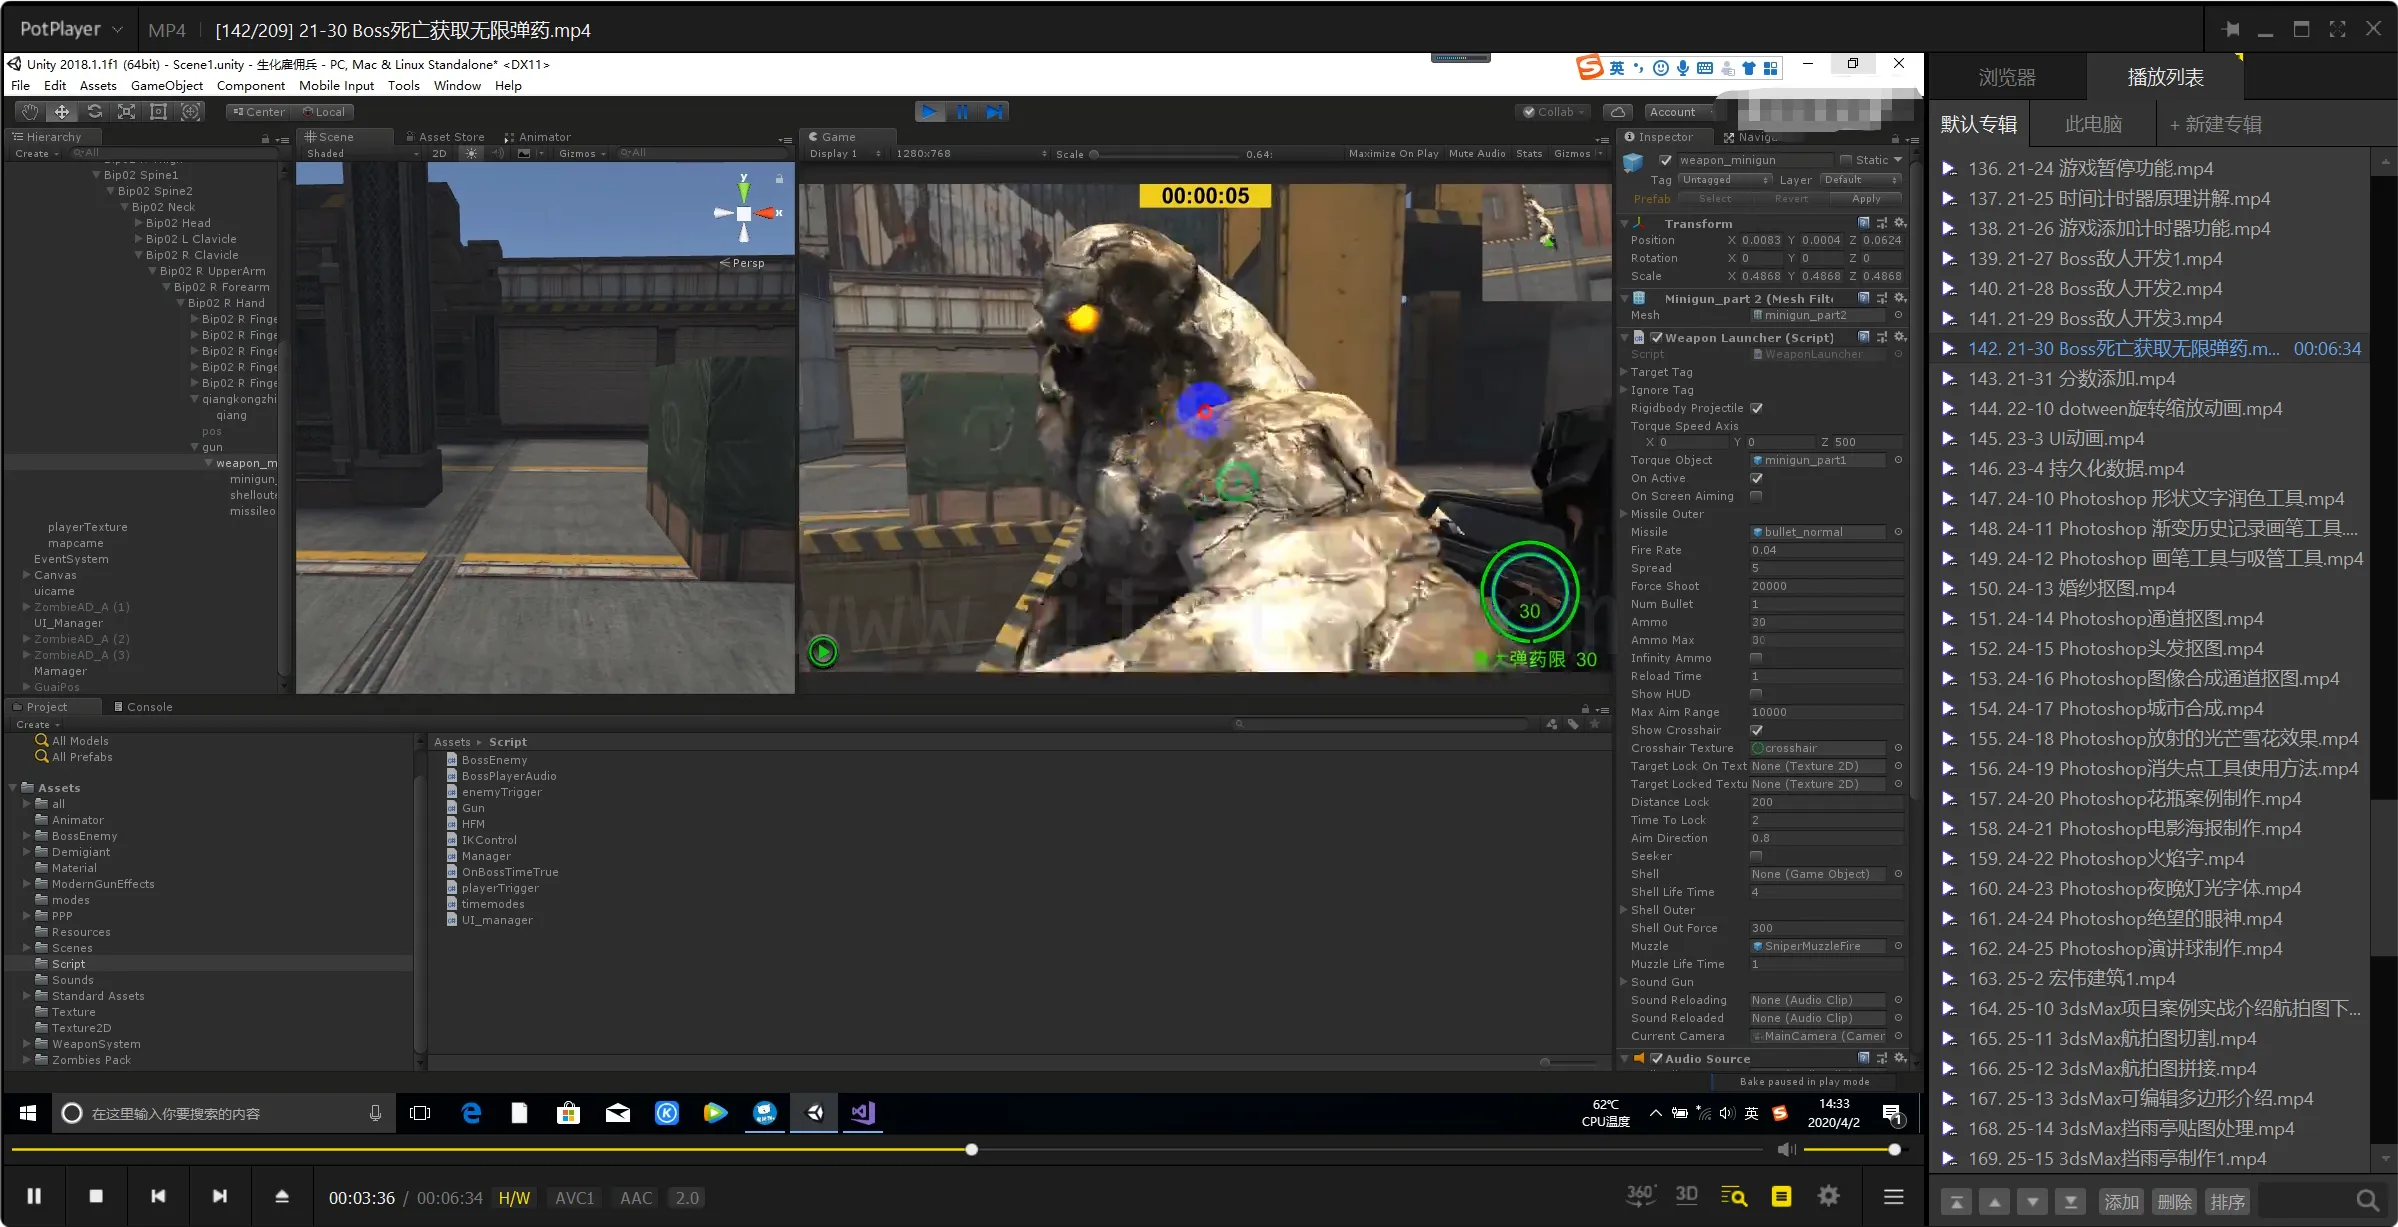Expand the Canvas item in Hierarchy
The width and height of the screenshot is (2398, 1227).
pos(27,575)
